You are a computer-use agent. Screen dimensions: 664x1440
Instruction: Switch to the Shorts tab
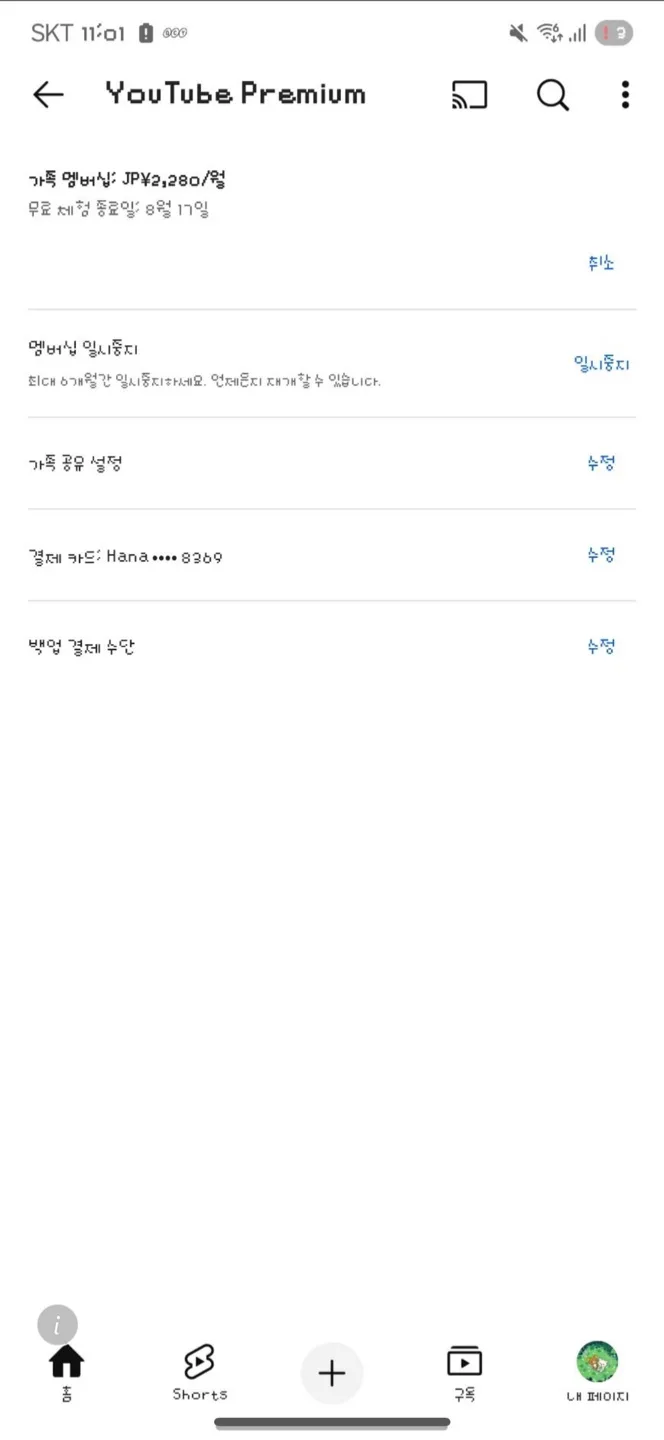tap(199, 1374)
